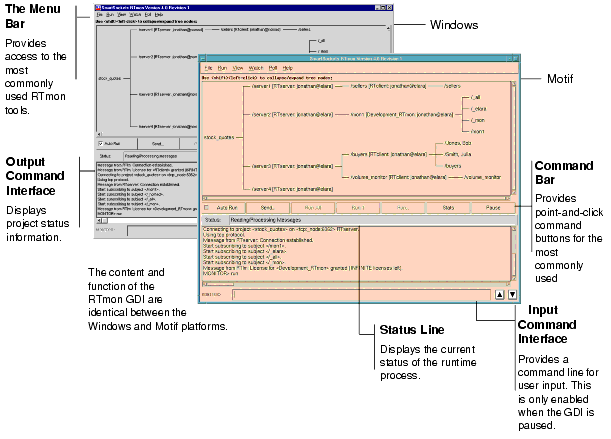This screenshot has width=611, height=439.
Task: Click the 'MONITOR> run' line in Motif output
Action: 221,273
